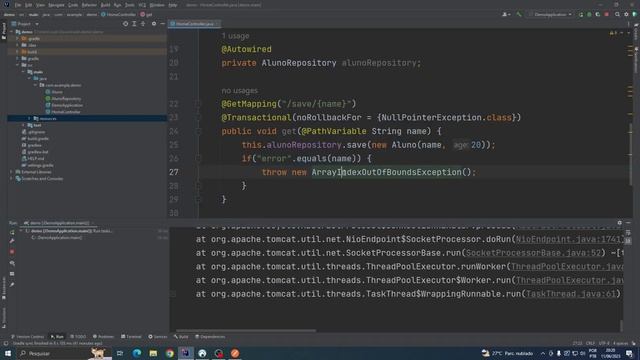Image resolution: width=640 pixels, height=360 pixels.
Task: Open Windows Start menu
Action: tap(8, 353)
